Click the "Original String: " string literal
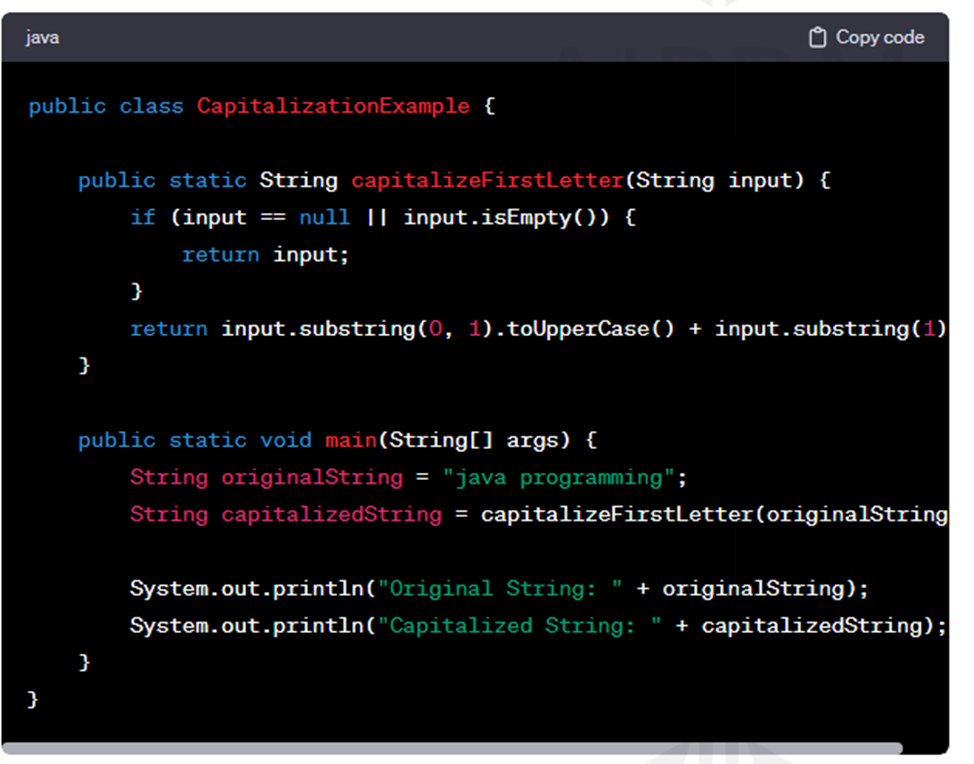 click(x=500, y=589)
